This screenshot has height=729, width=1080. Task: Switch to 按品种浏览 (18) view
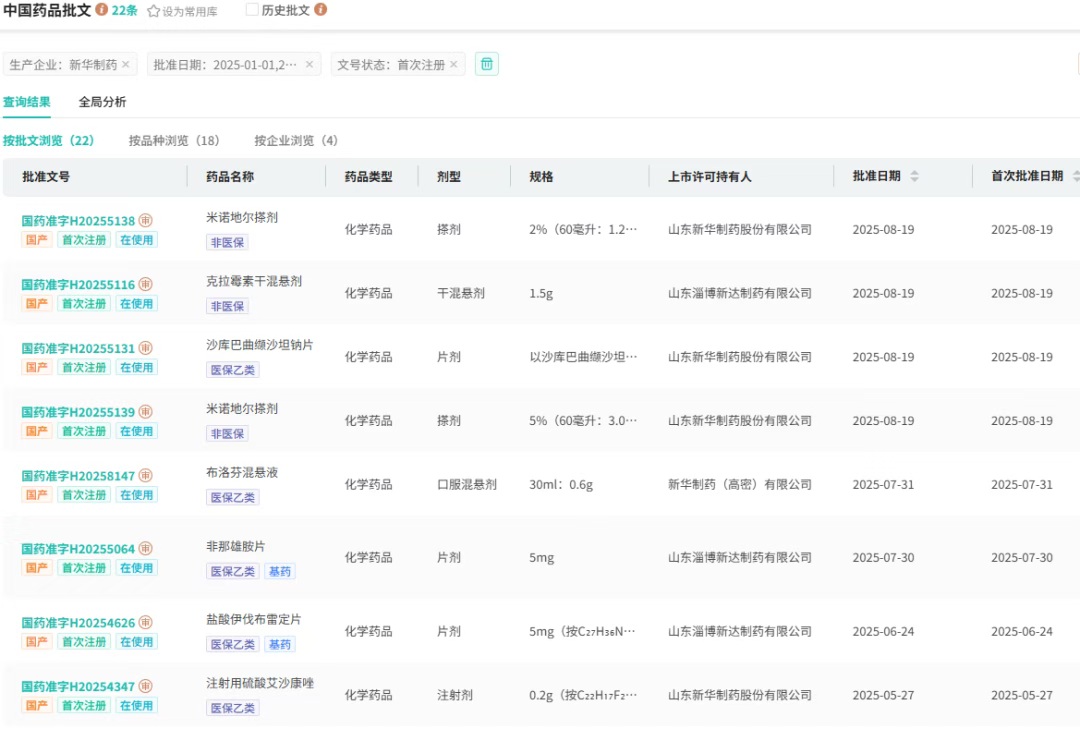point(174,141)
